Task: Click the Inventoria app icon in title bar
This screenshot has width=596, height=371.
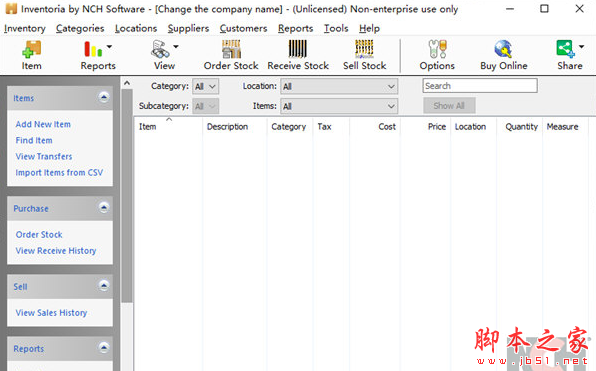Action: 11,8
